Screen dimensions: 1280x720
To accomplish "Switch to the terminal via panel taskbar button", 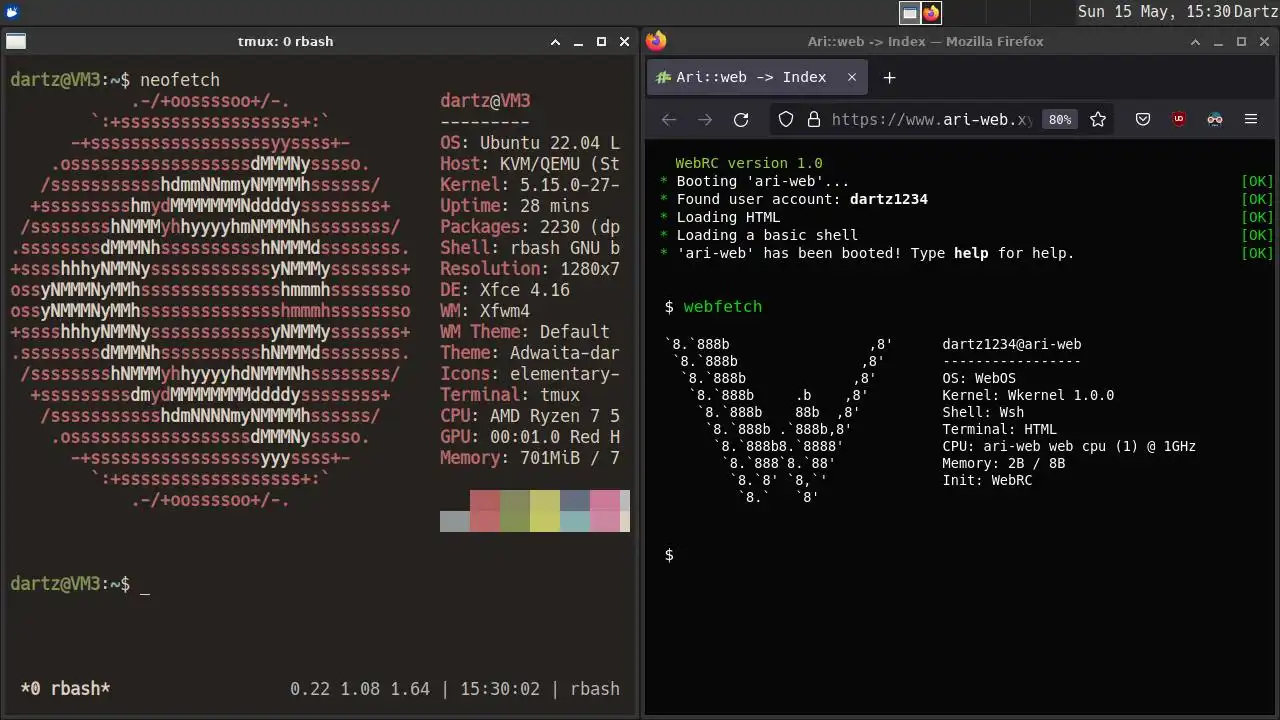I will [909, 12].
